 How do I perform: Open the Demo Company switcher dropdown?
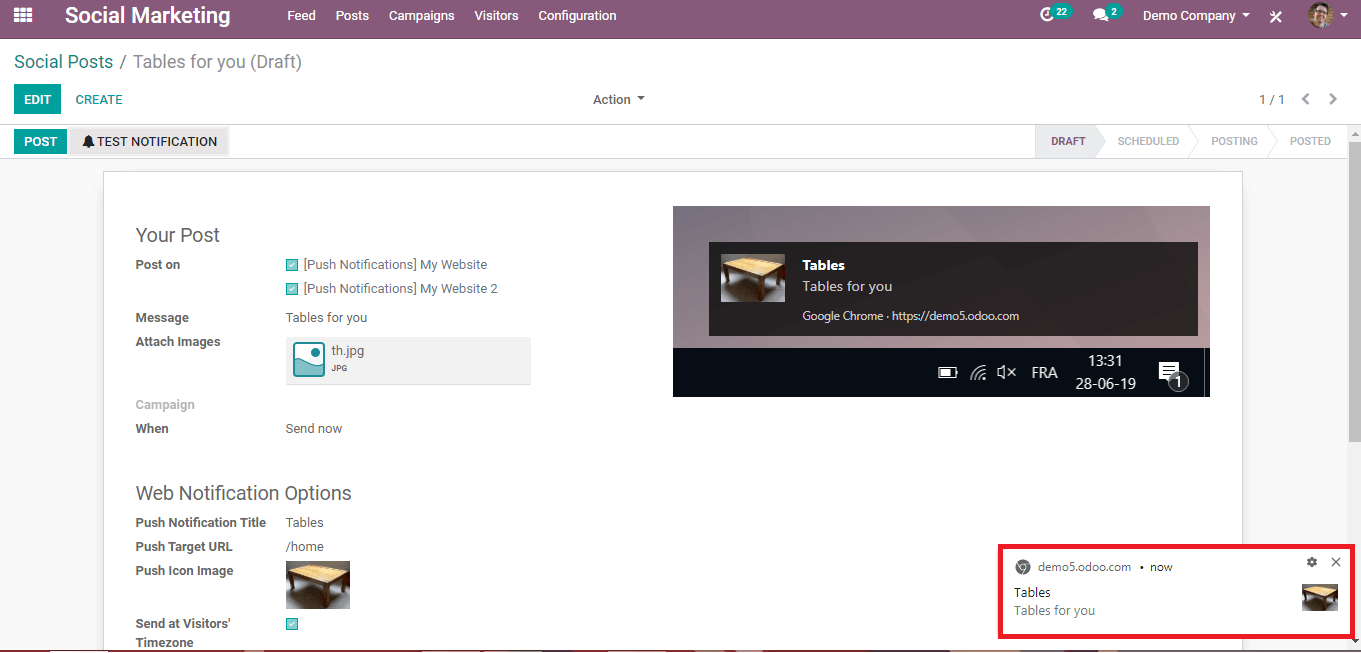point(1196,16)
